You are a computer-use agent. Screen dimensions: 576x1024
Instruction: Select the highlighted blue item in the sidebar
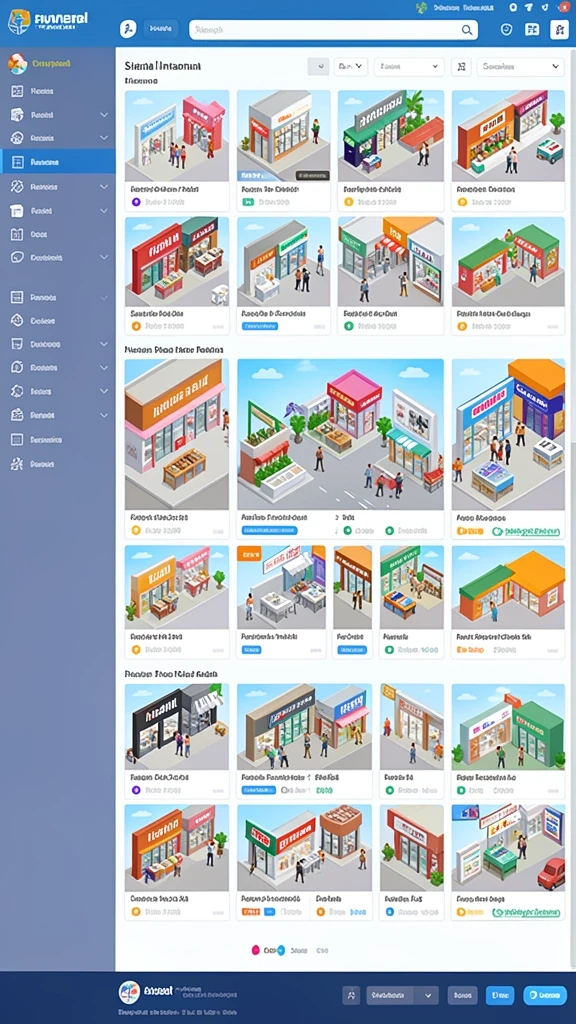(x=57, y=161)
